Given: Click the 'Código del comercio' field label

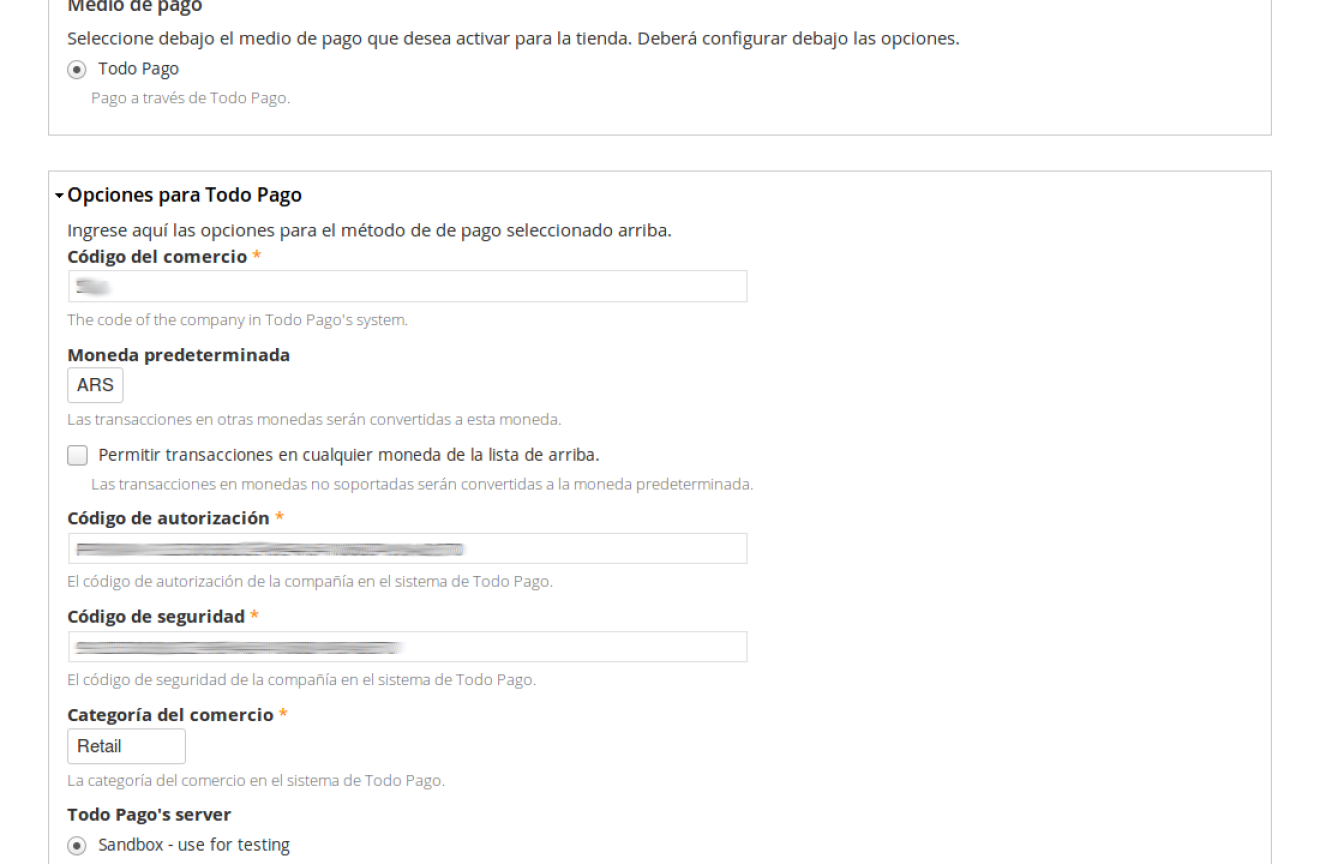Looking at the screenshot, I should (157, 257).
